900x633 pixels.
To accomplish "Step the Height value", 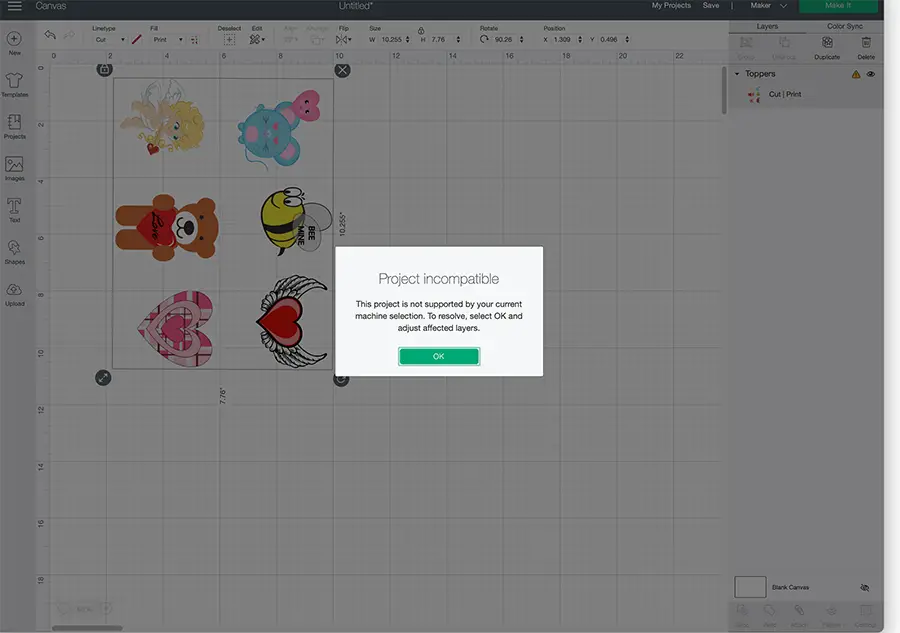I will [458, 40].
